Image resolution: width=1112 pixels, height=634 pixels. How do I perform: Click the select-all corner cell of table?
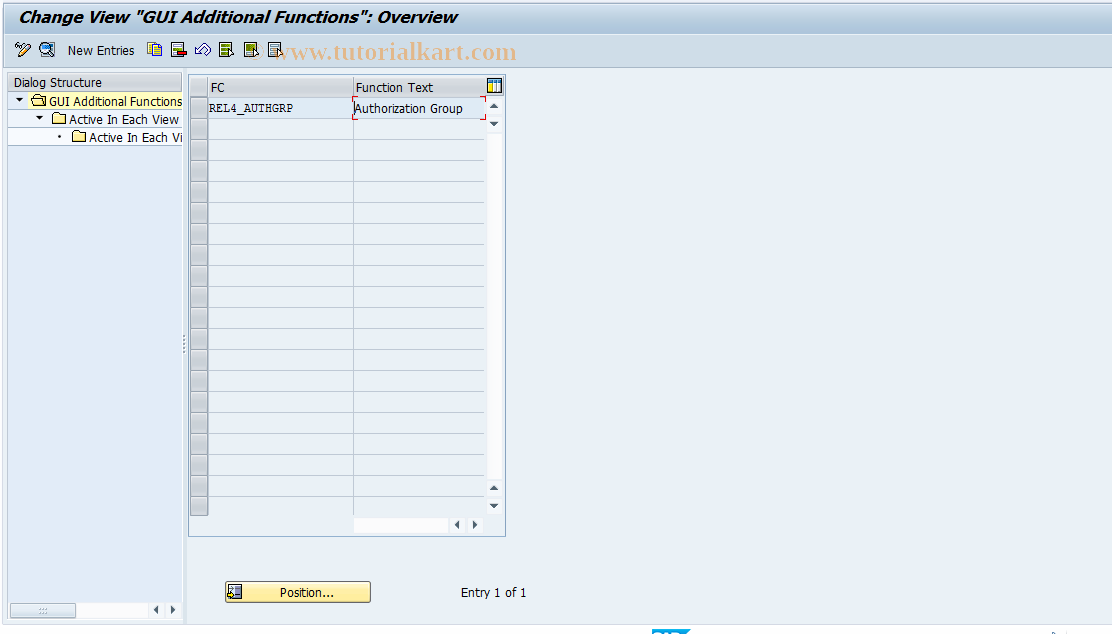pos(199,87)
